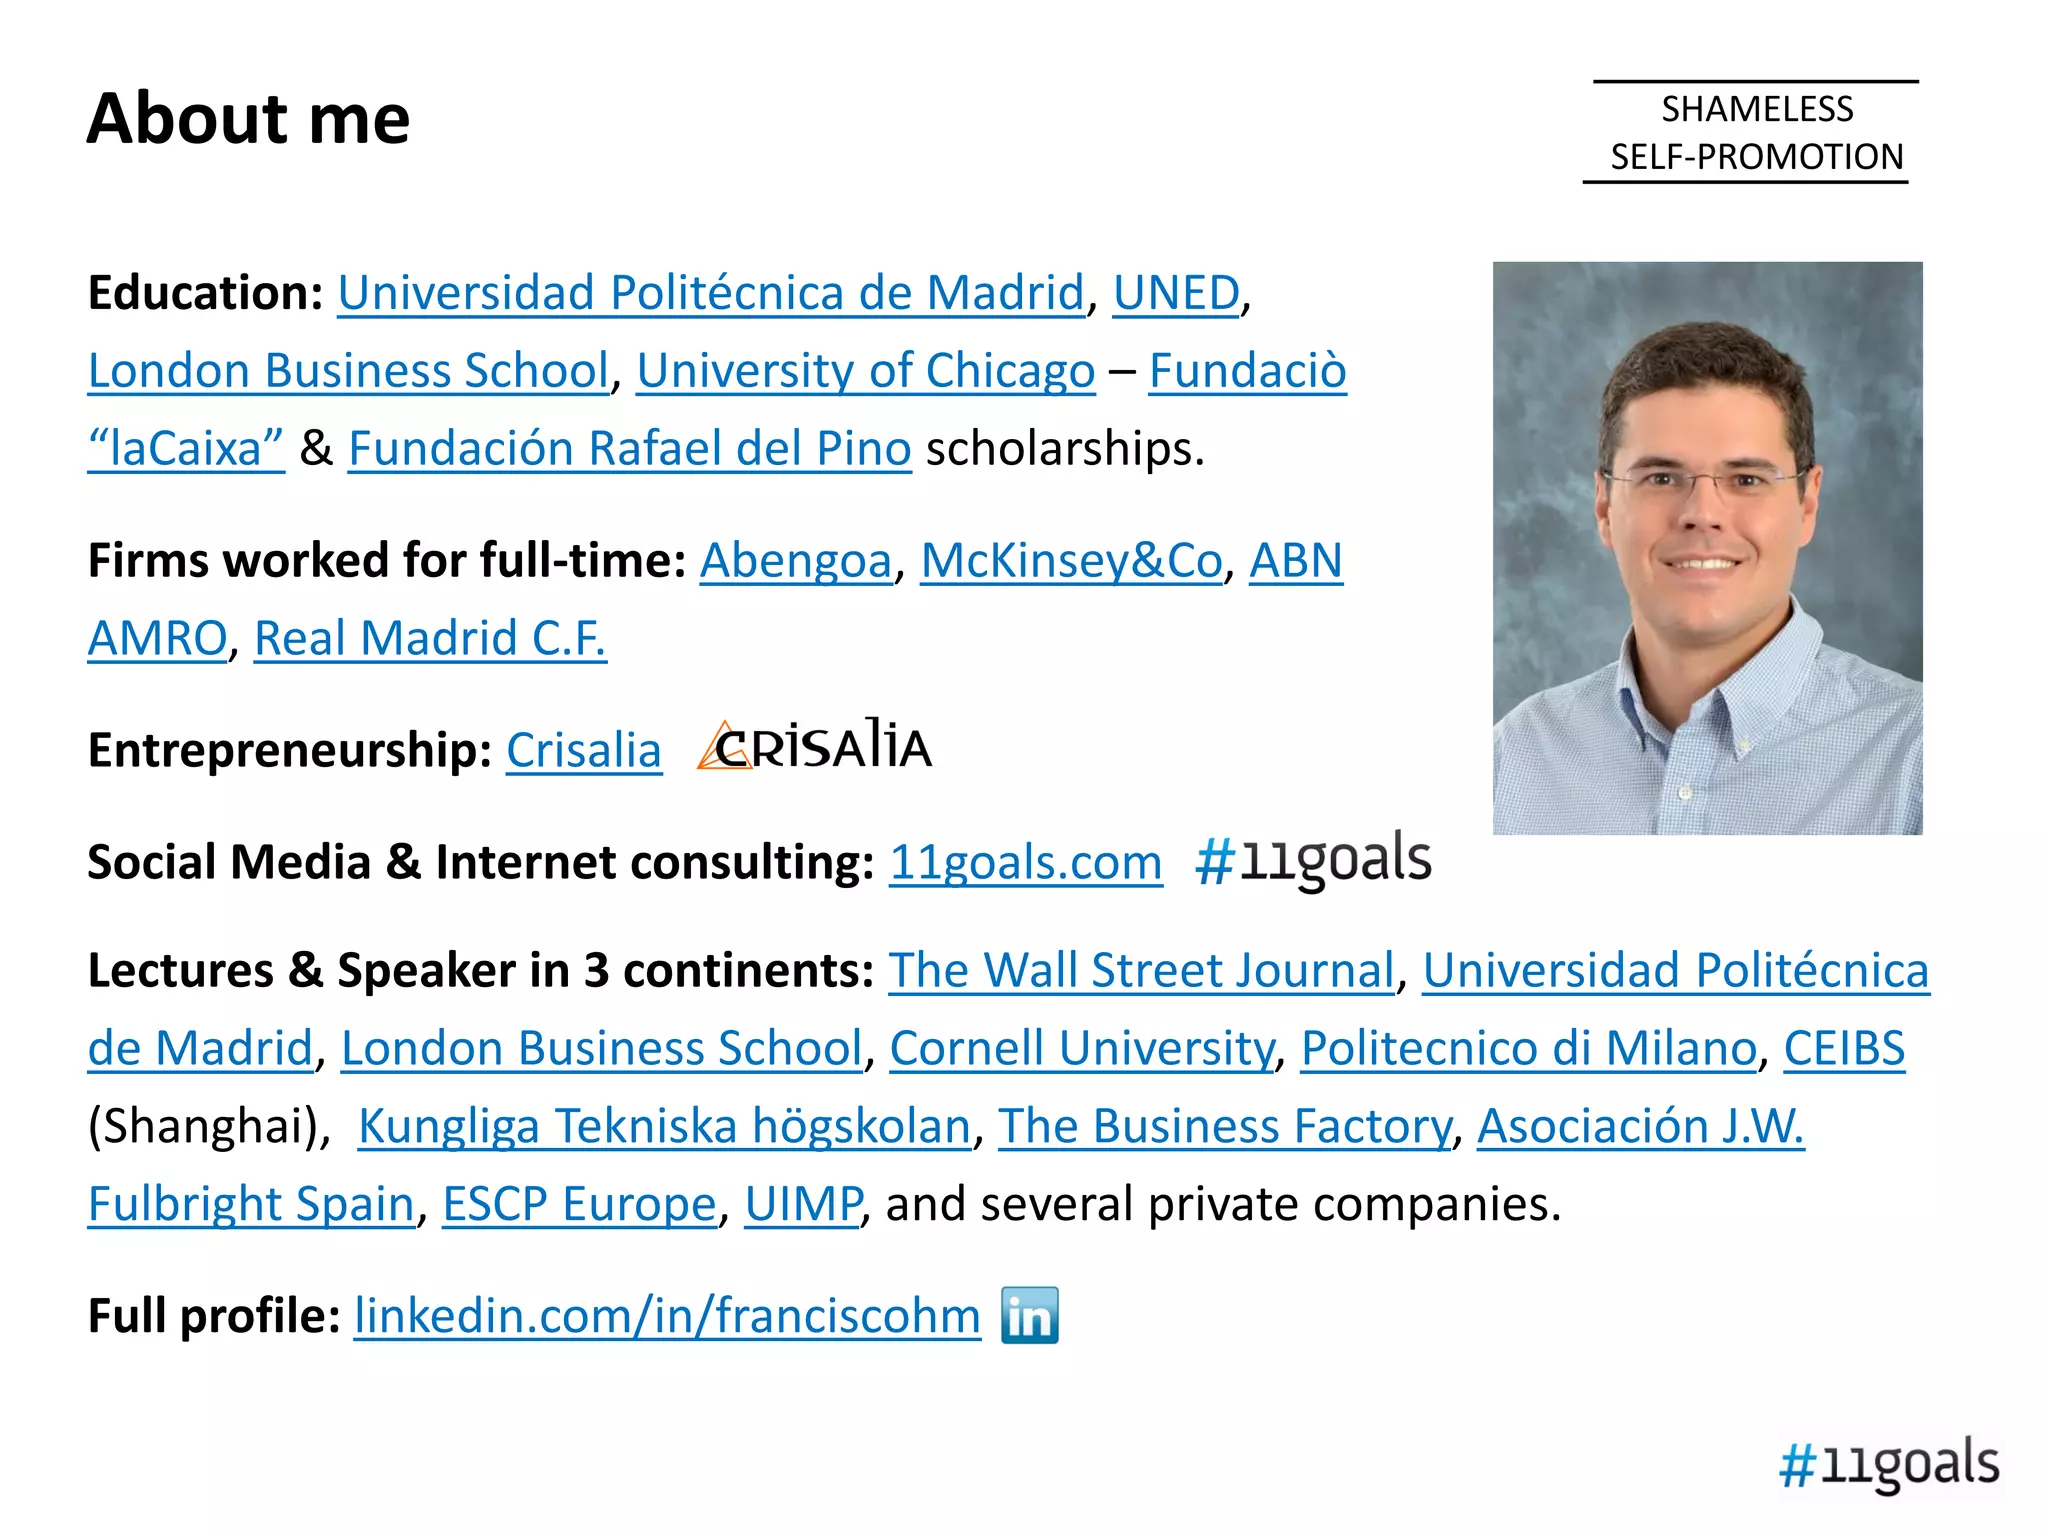2048x1536 pixels.
Task: Click the #11goals logo in the footer corner
Action: (x=1889, y=1463)
